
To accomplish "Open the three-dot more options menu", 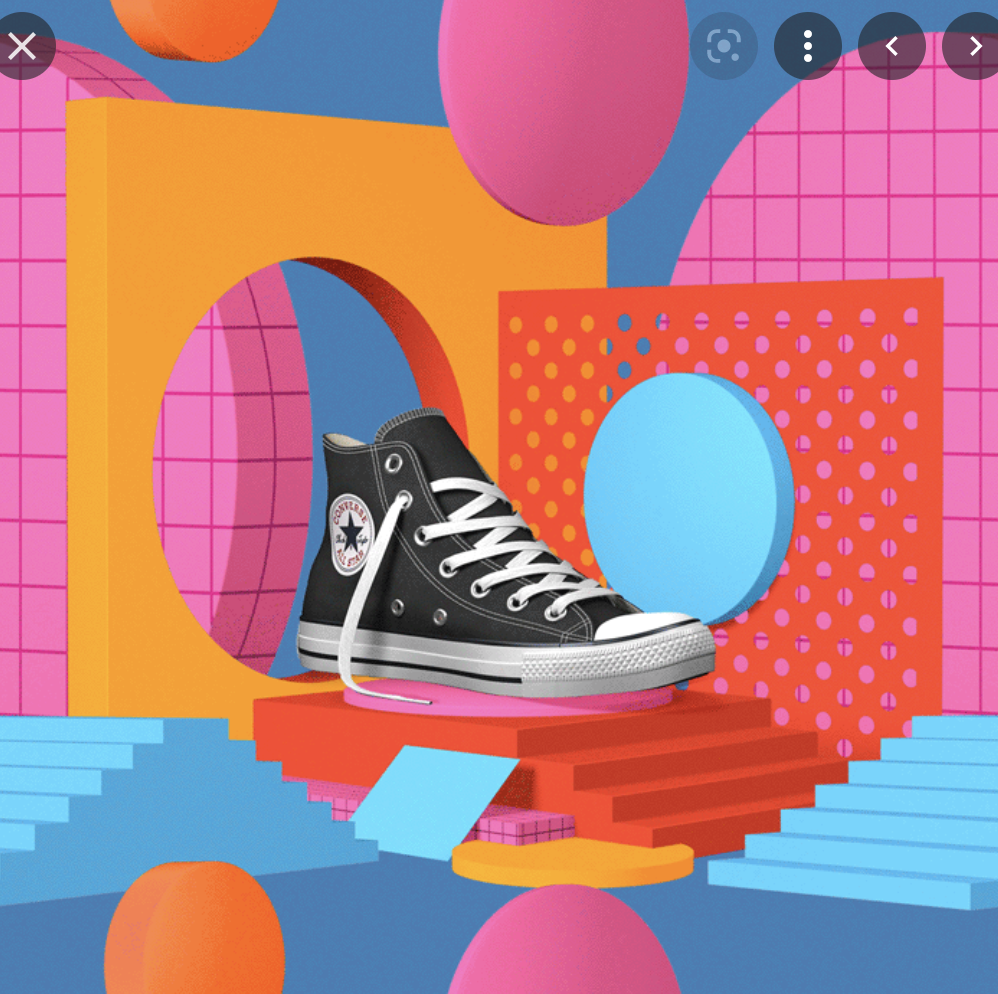I will [x=808, y=46].
